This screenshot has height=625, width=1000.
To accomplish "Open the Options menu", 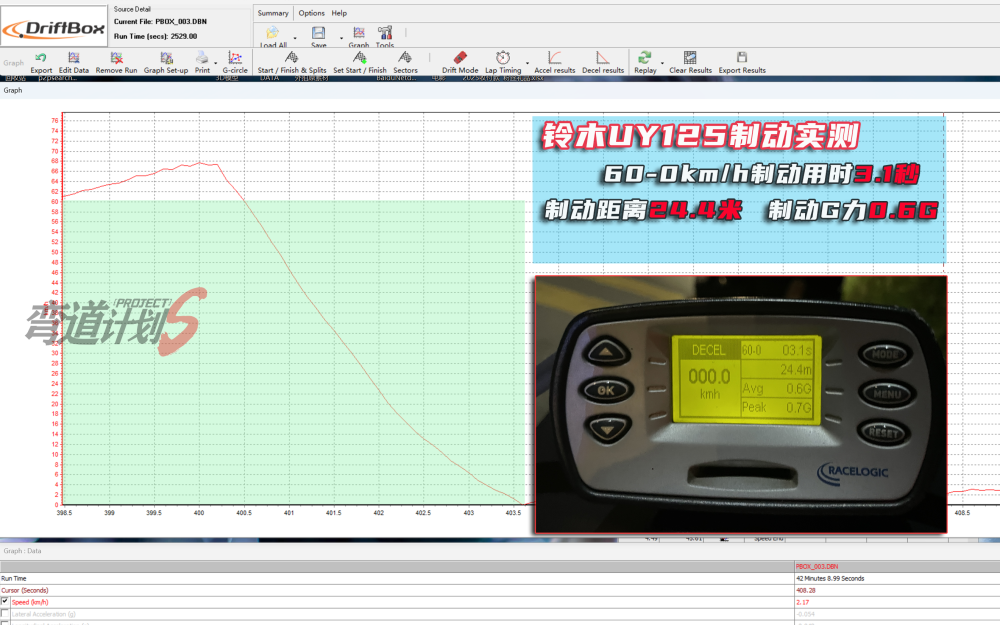I will point(311,13).
